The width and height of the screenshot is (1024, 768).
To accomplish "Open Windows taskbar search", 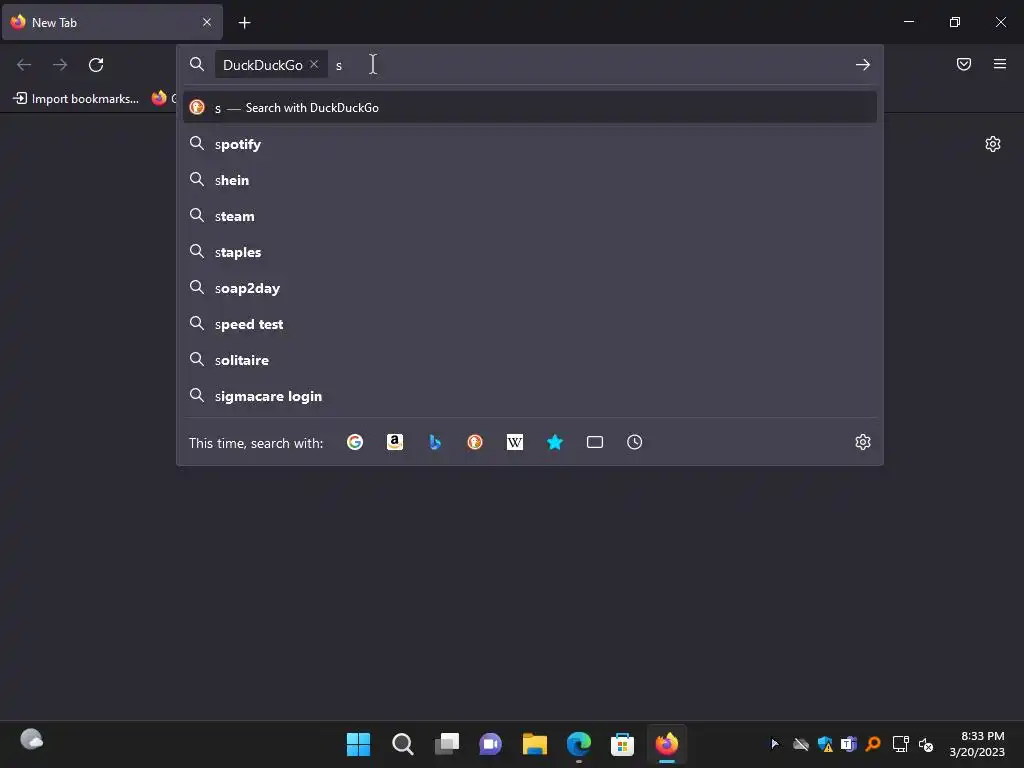I will 402,744.
